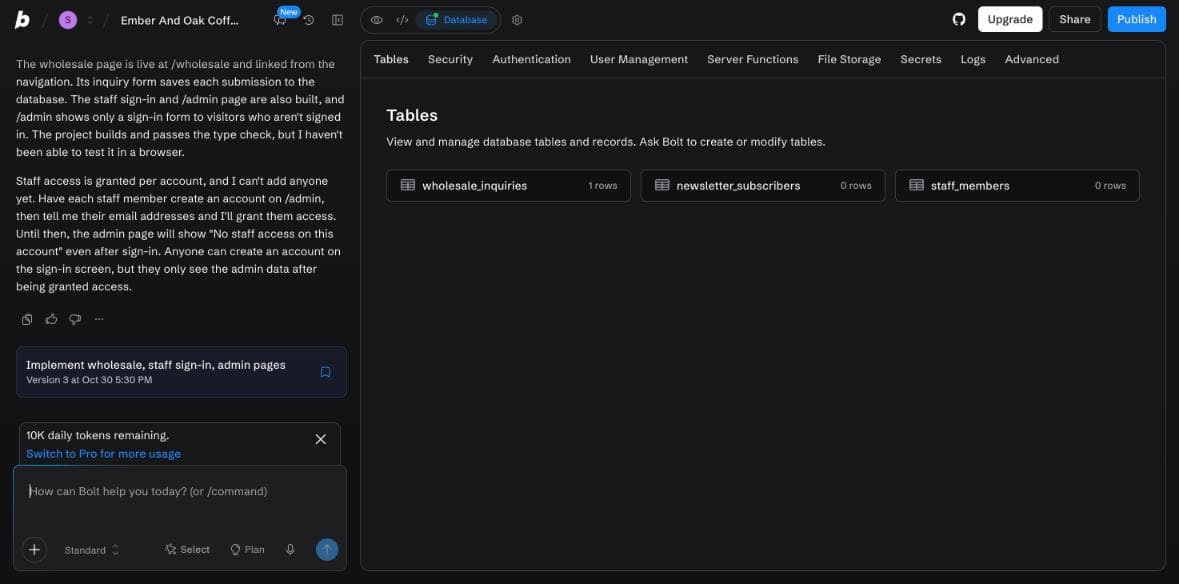Image resolution: width=1179 pixels, height=584 pixels.
Task: Give the response a thumbs down
Action: pos(75,319)
